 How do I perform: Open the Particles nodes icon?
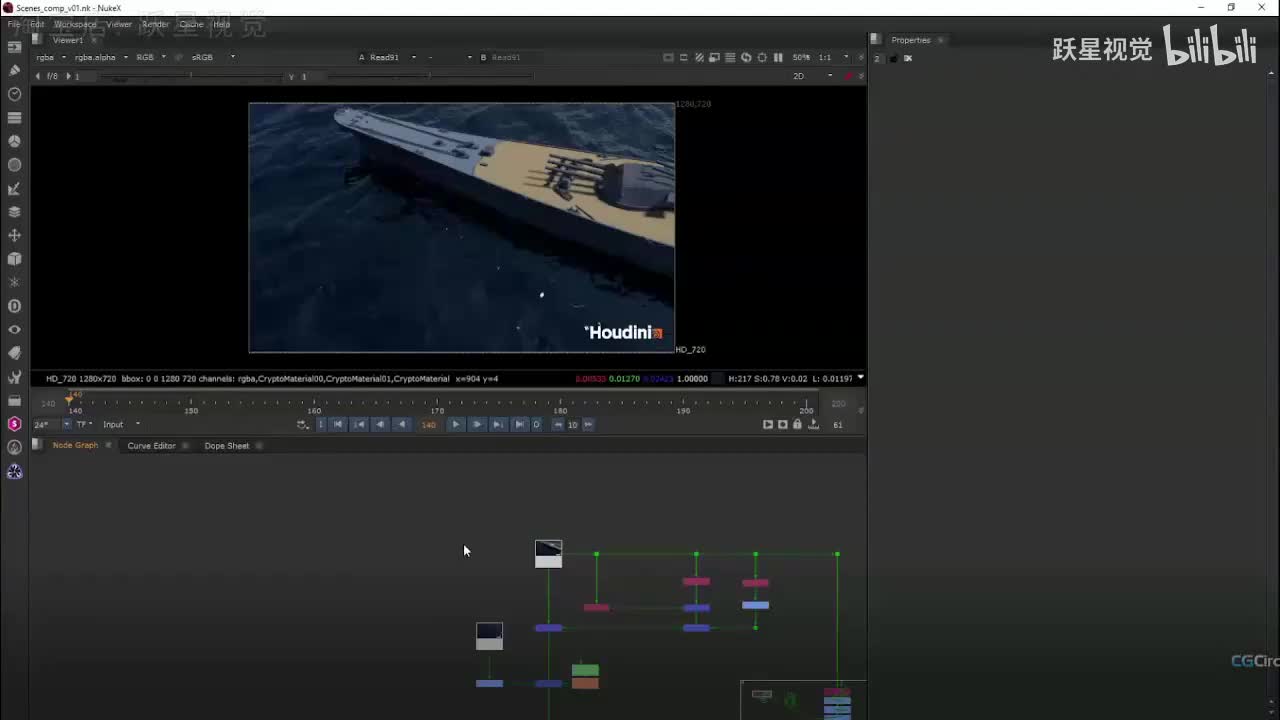click(14, 282)
